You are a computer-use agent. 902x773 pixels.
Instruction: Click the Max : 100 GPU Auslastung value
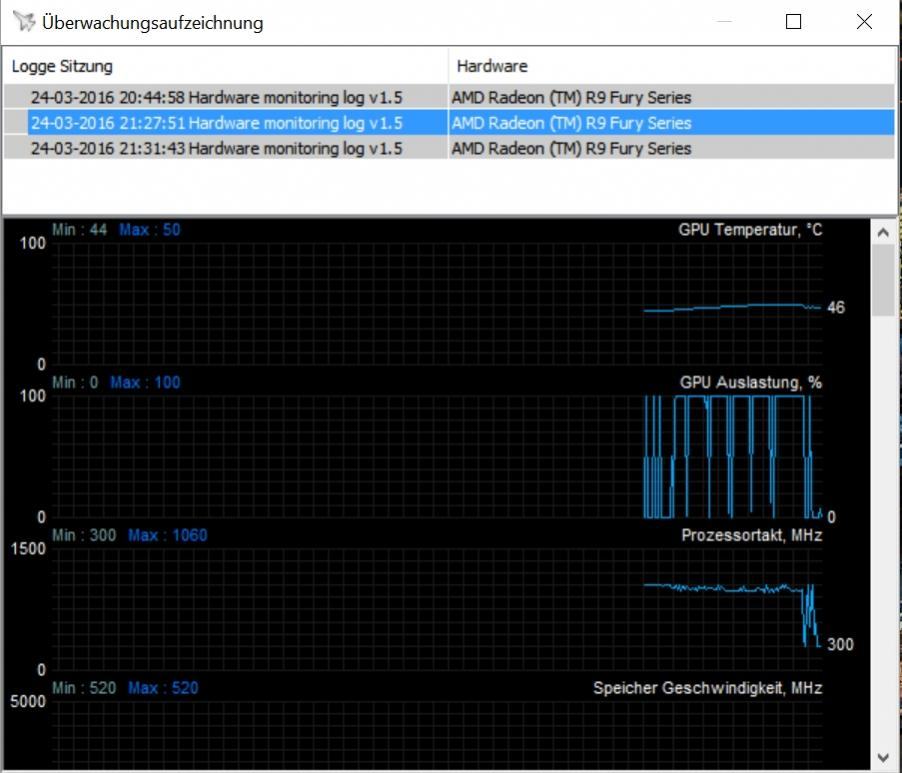tap(146, 382)
